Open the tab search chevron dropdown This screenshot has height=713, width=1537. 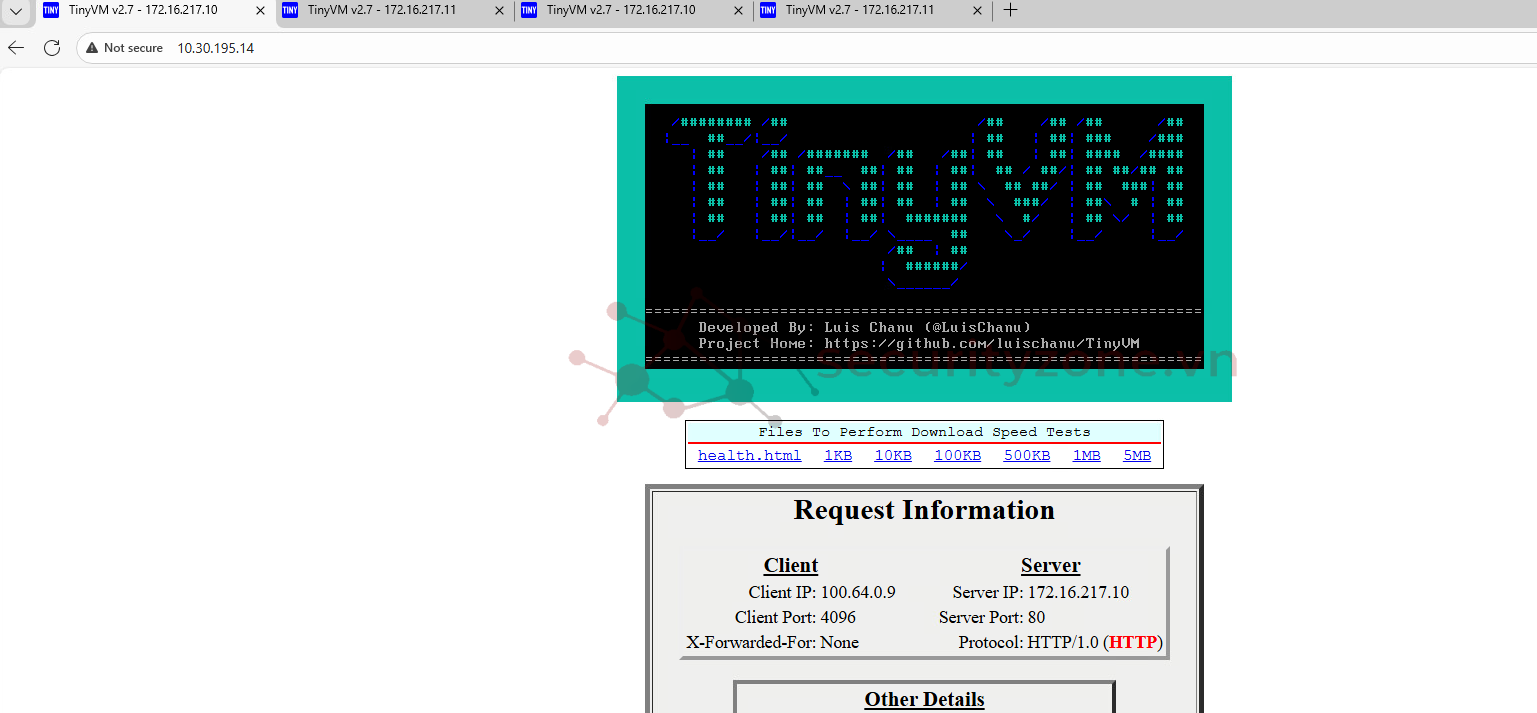[16, 11]
